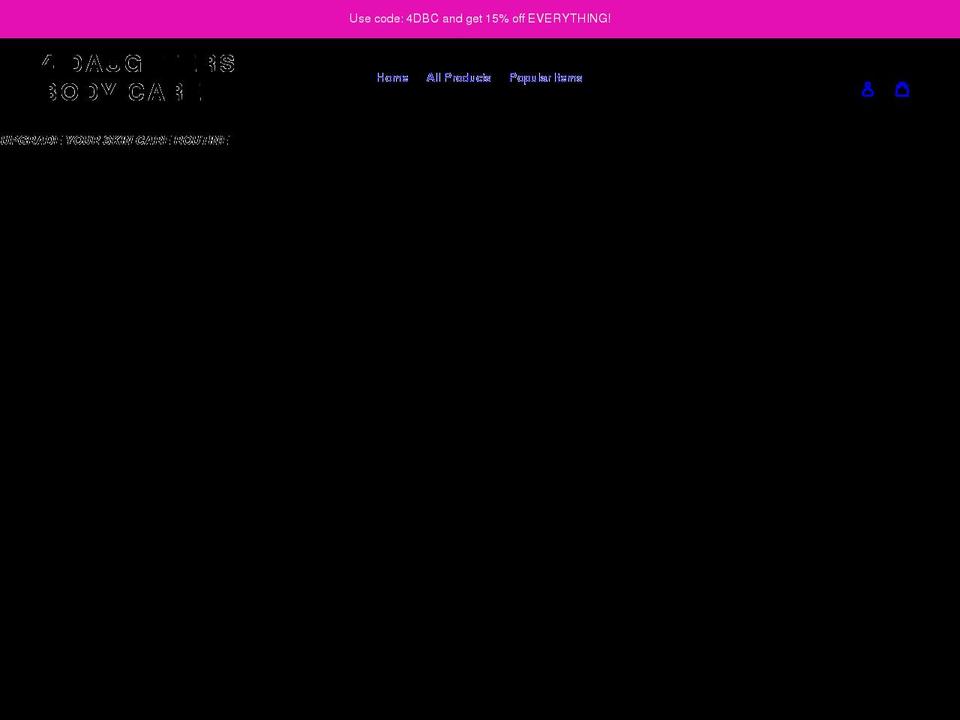
Task: Access account settings via profile icon
Action: tap(867, 89)
